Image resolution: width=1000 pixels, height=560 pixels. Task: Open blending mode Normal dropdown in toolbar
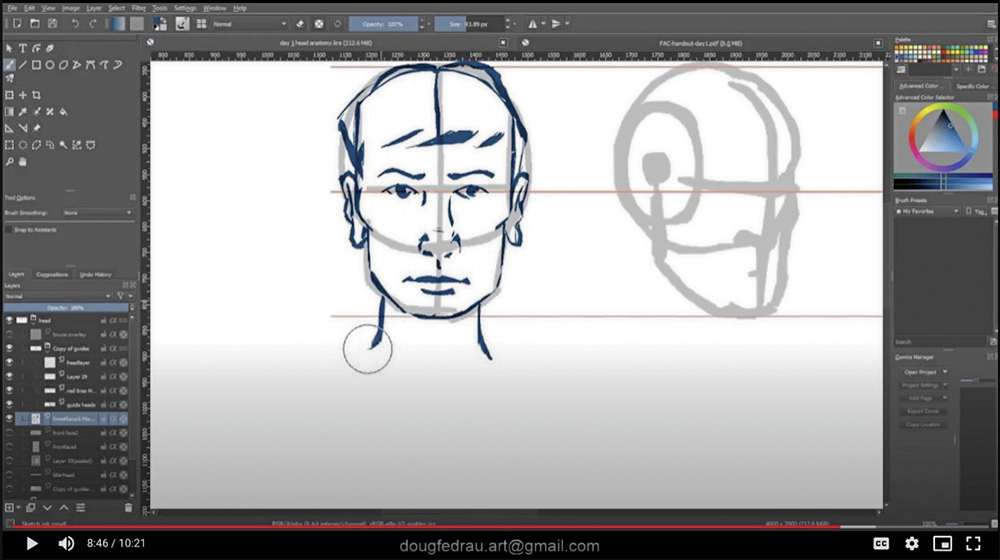(x=248, y=23)
